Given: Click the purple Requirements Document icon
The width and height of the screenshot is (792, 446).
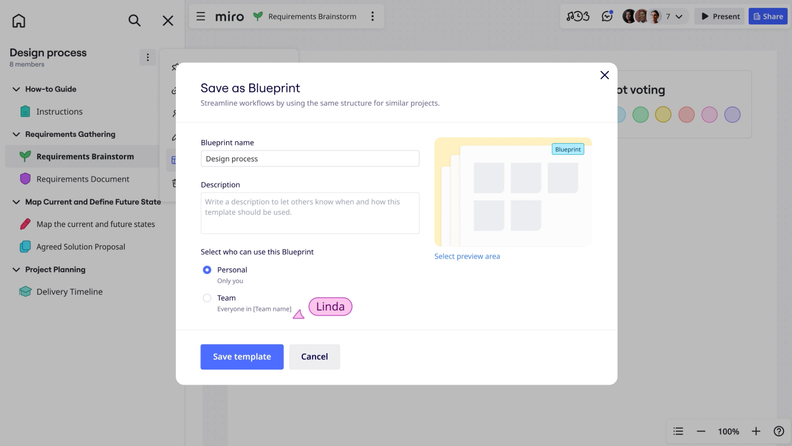Looking at the screenshot, I should pyautogui.click(x=25, y=178).
